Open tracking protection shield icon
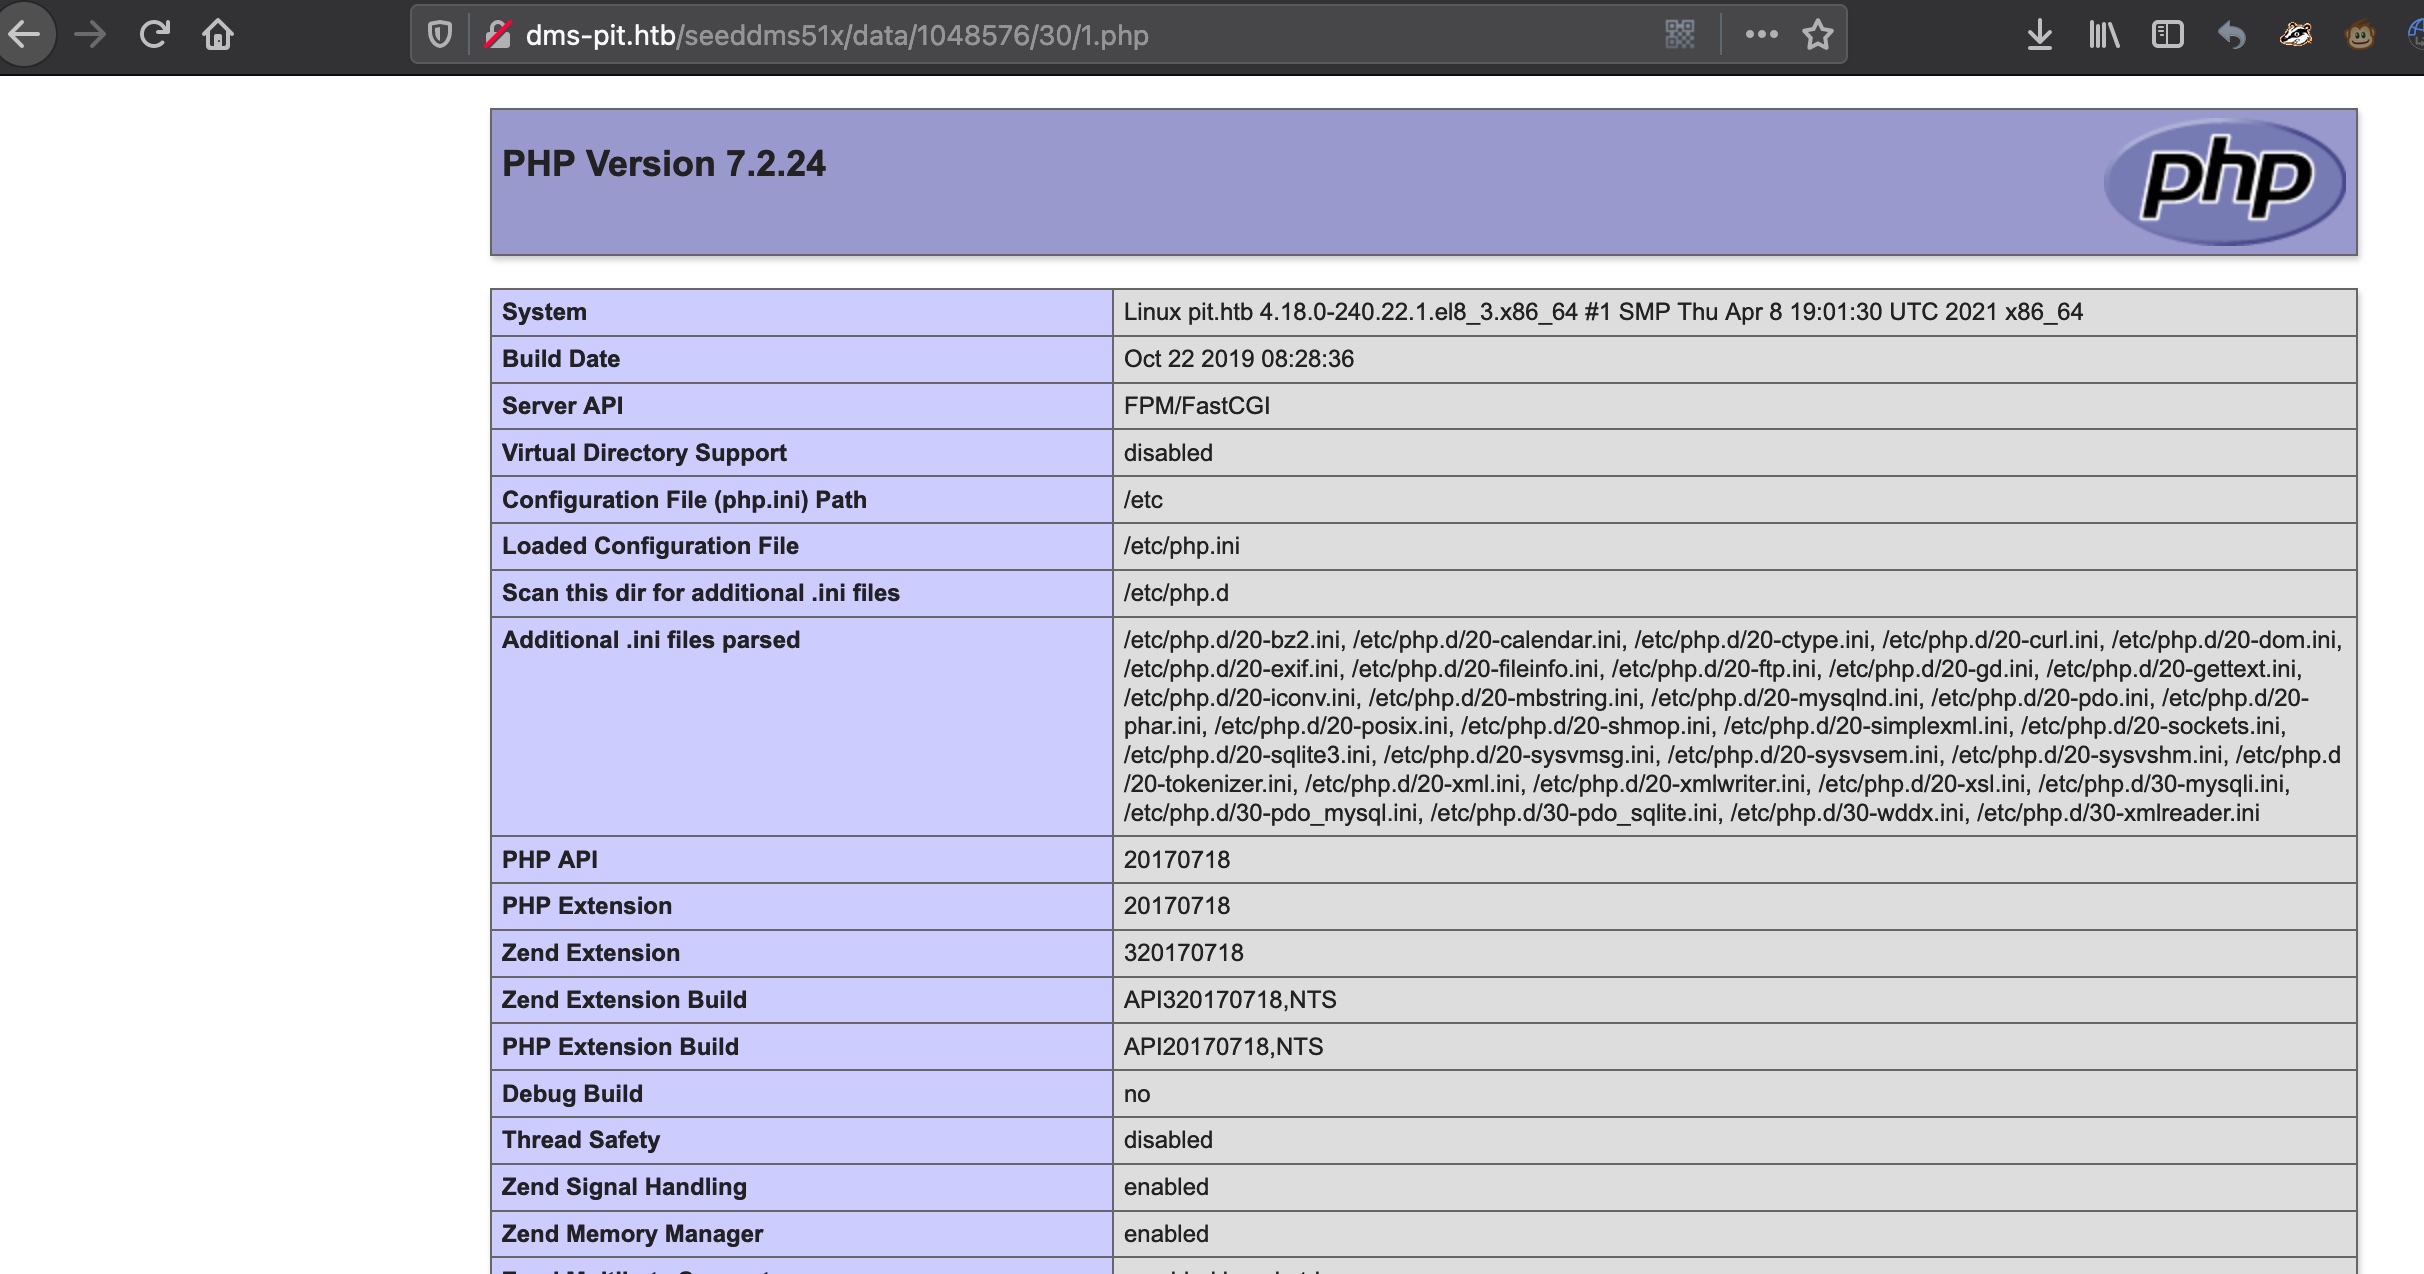Viewport: 2424px width, 1274px height. point(440,35)
